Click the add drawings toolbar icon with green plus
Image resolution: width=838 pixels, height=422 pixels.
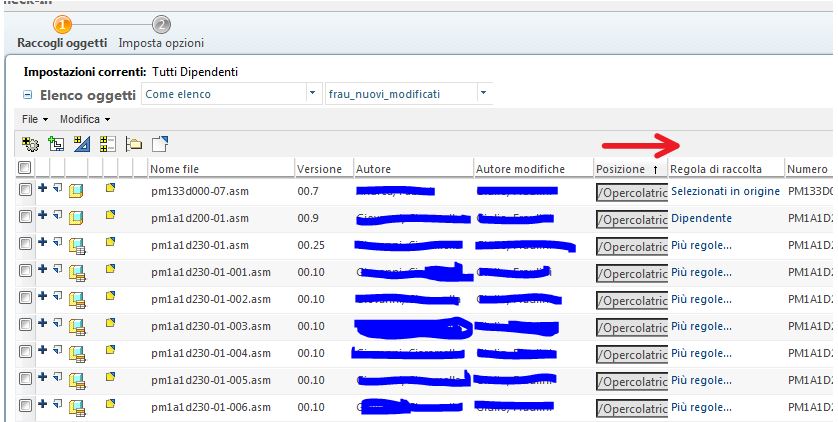click(x=56, y=144)
